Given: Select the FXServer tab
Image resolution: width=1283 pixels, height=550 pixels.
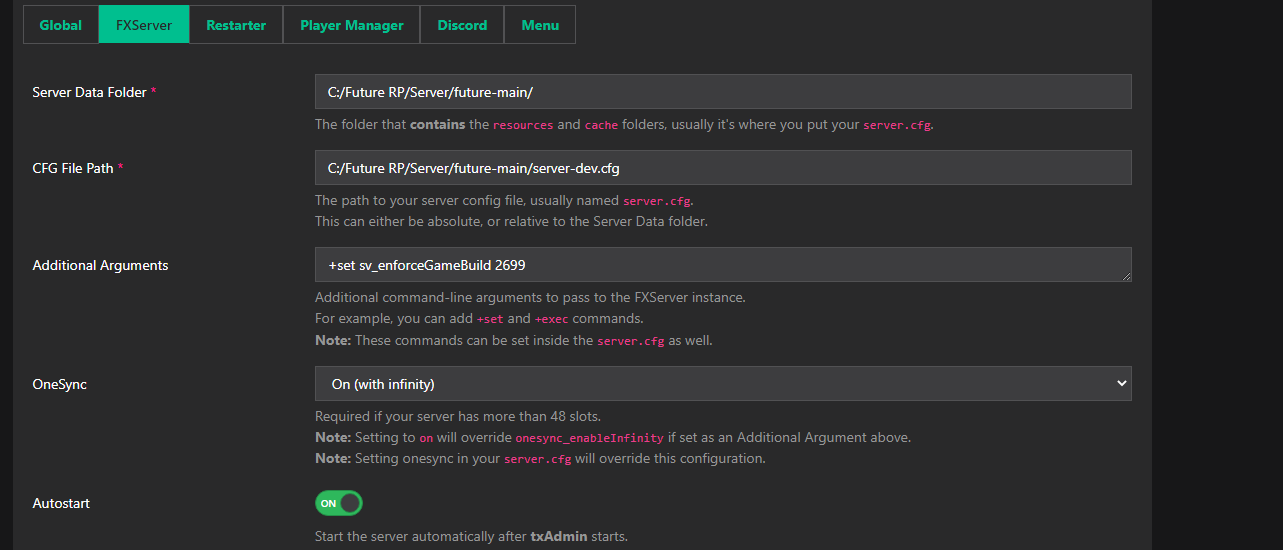Looking at the screenshot, I should [144, 25].
